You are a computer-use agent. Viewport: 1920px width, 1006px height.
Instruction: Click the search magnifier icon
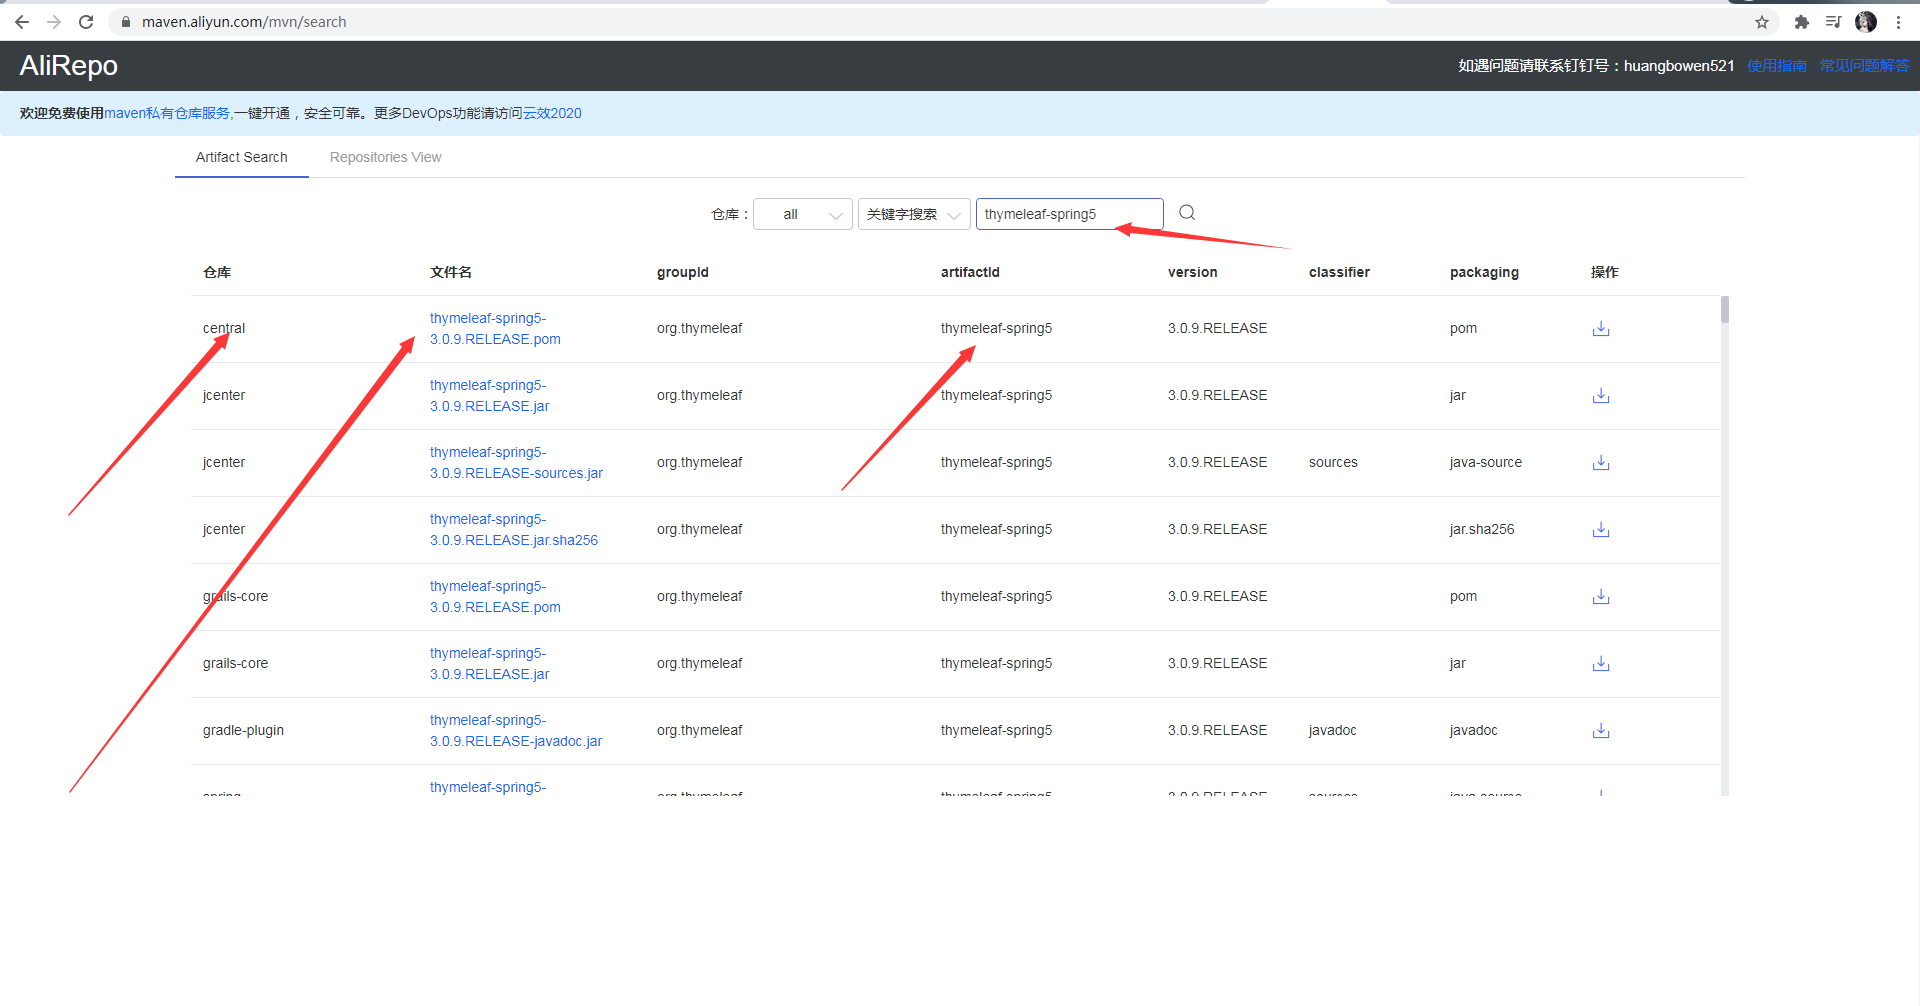point(1187,213)
